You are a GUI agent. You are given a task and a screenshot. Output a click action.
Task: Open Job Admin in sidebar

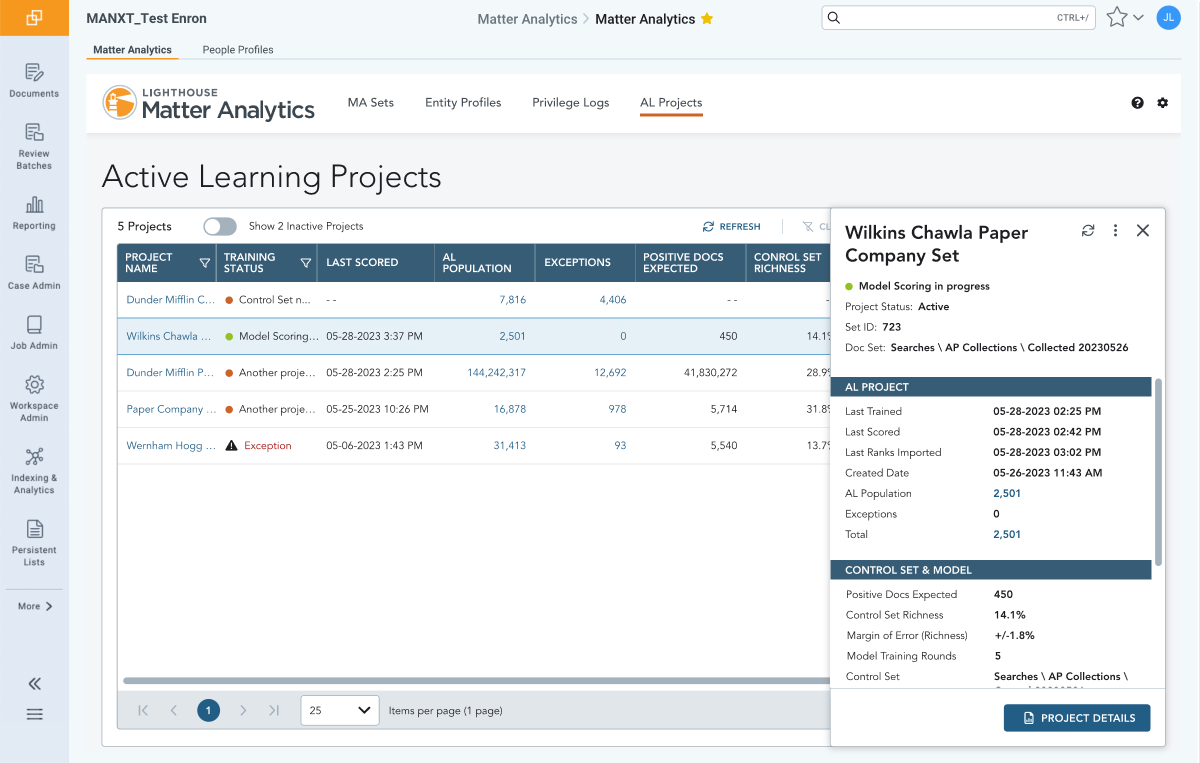[x=34, y=332]
